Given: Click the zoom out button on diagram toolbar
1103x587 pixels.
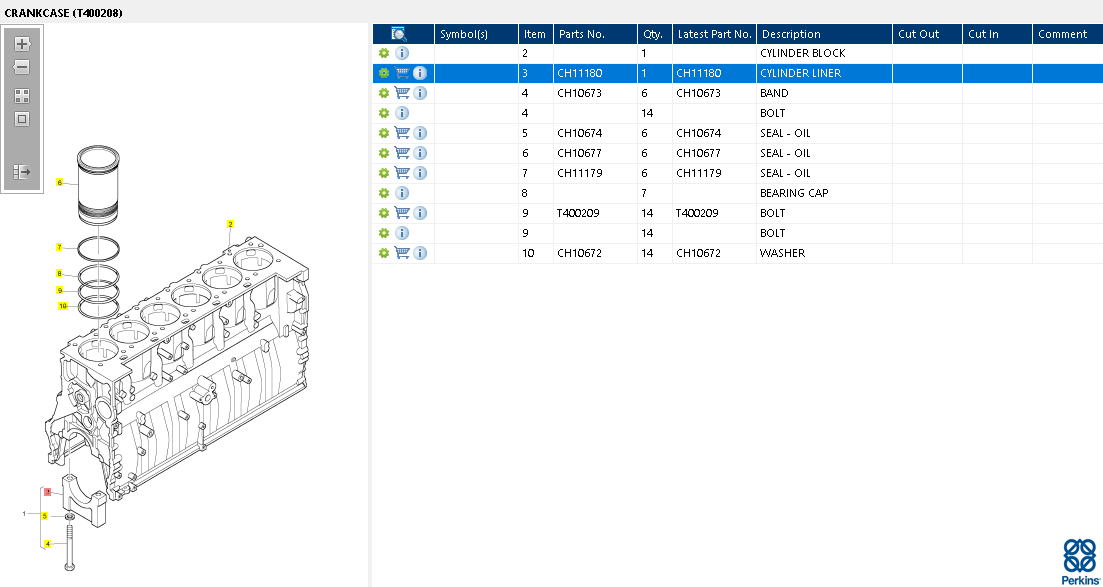Looking at the screenshot, I should 22,67.
